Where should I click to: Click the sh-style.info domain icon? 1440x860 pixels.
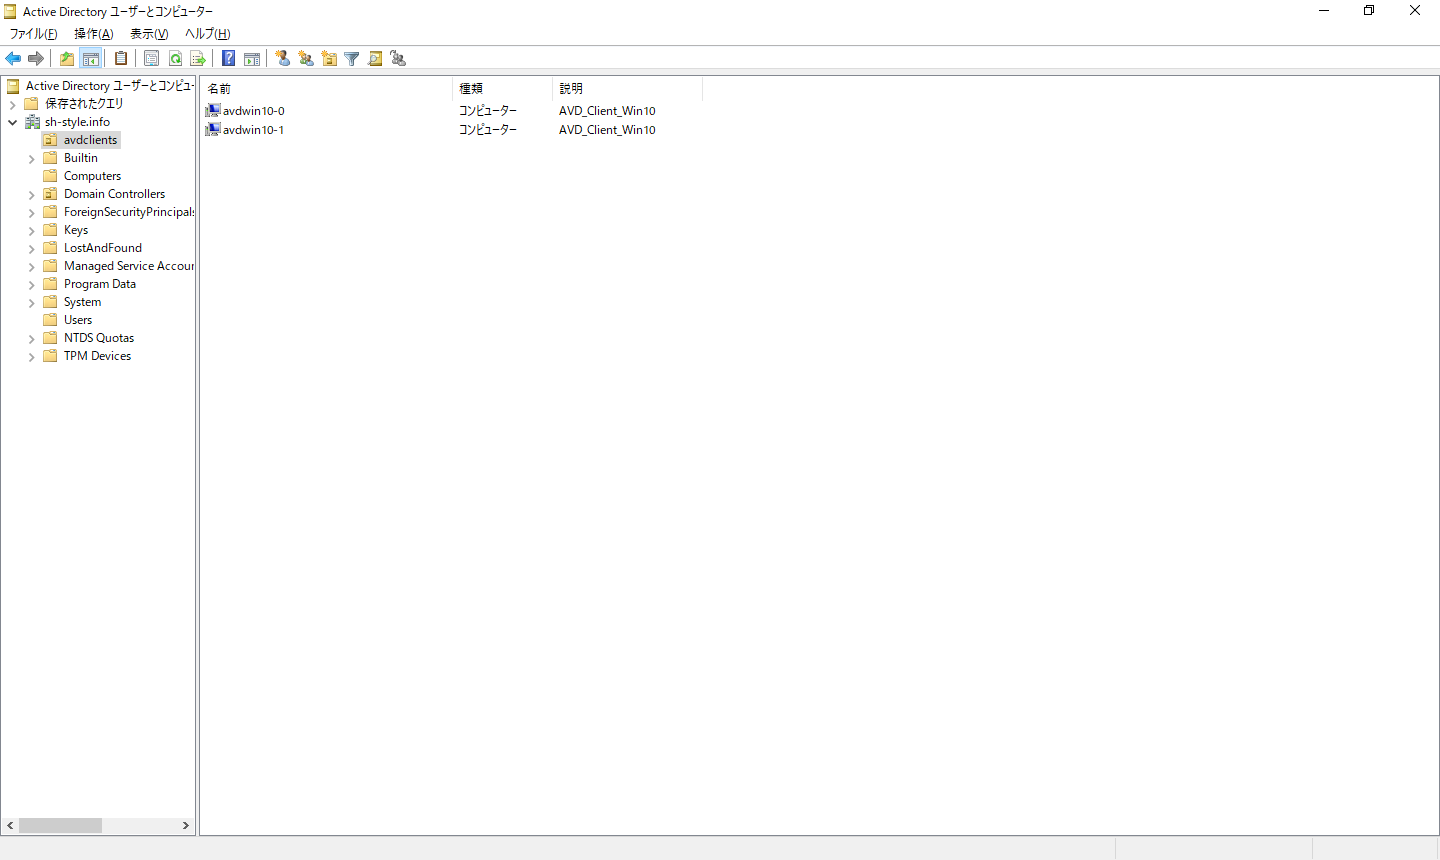click(x=32, y=122)
